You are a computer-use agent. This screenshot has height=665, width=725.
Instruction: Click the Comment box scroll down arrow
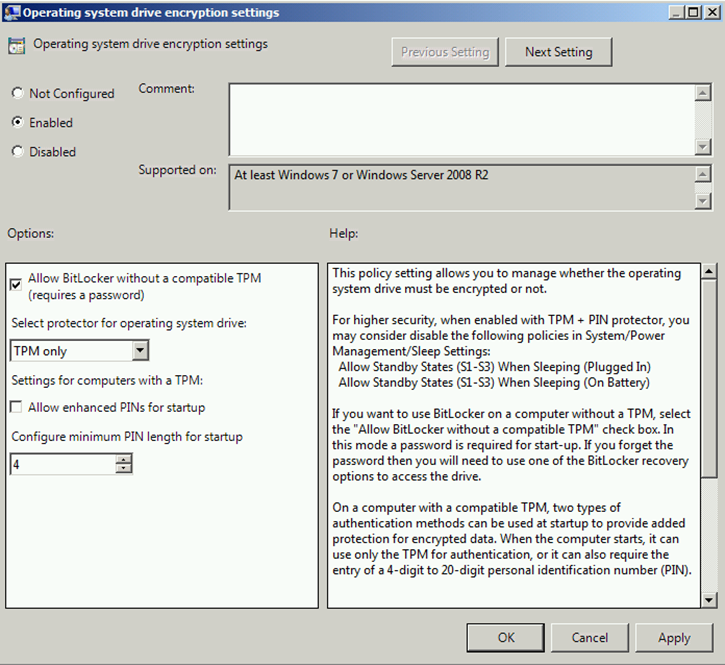(703, 147)
